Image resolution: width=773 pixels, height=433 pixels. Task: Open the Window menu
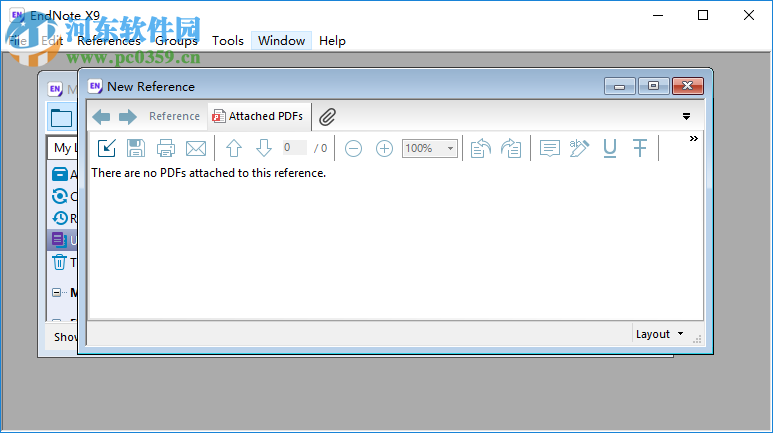click(x=281, y=40)
